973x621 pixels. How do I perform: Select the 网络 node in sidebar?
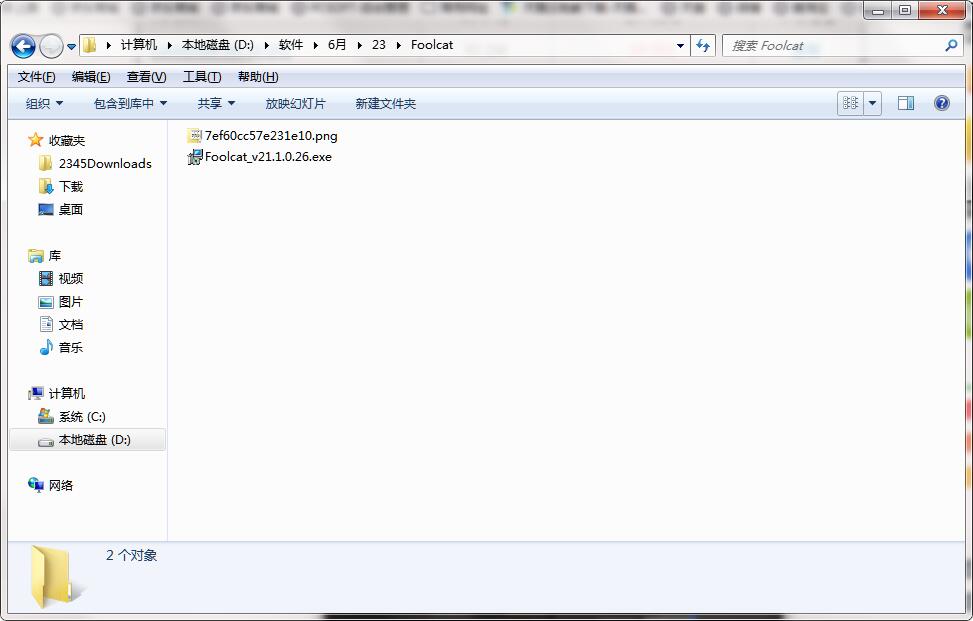[58, 485]
